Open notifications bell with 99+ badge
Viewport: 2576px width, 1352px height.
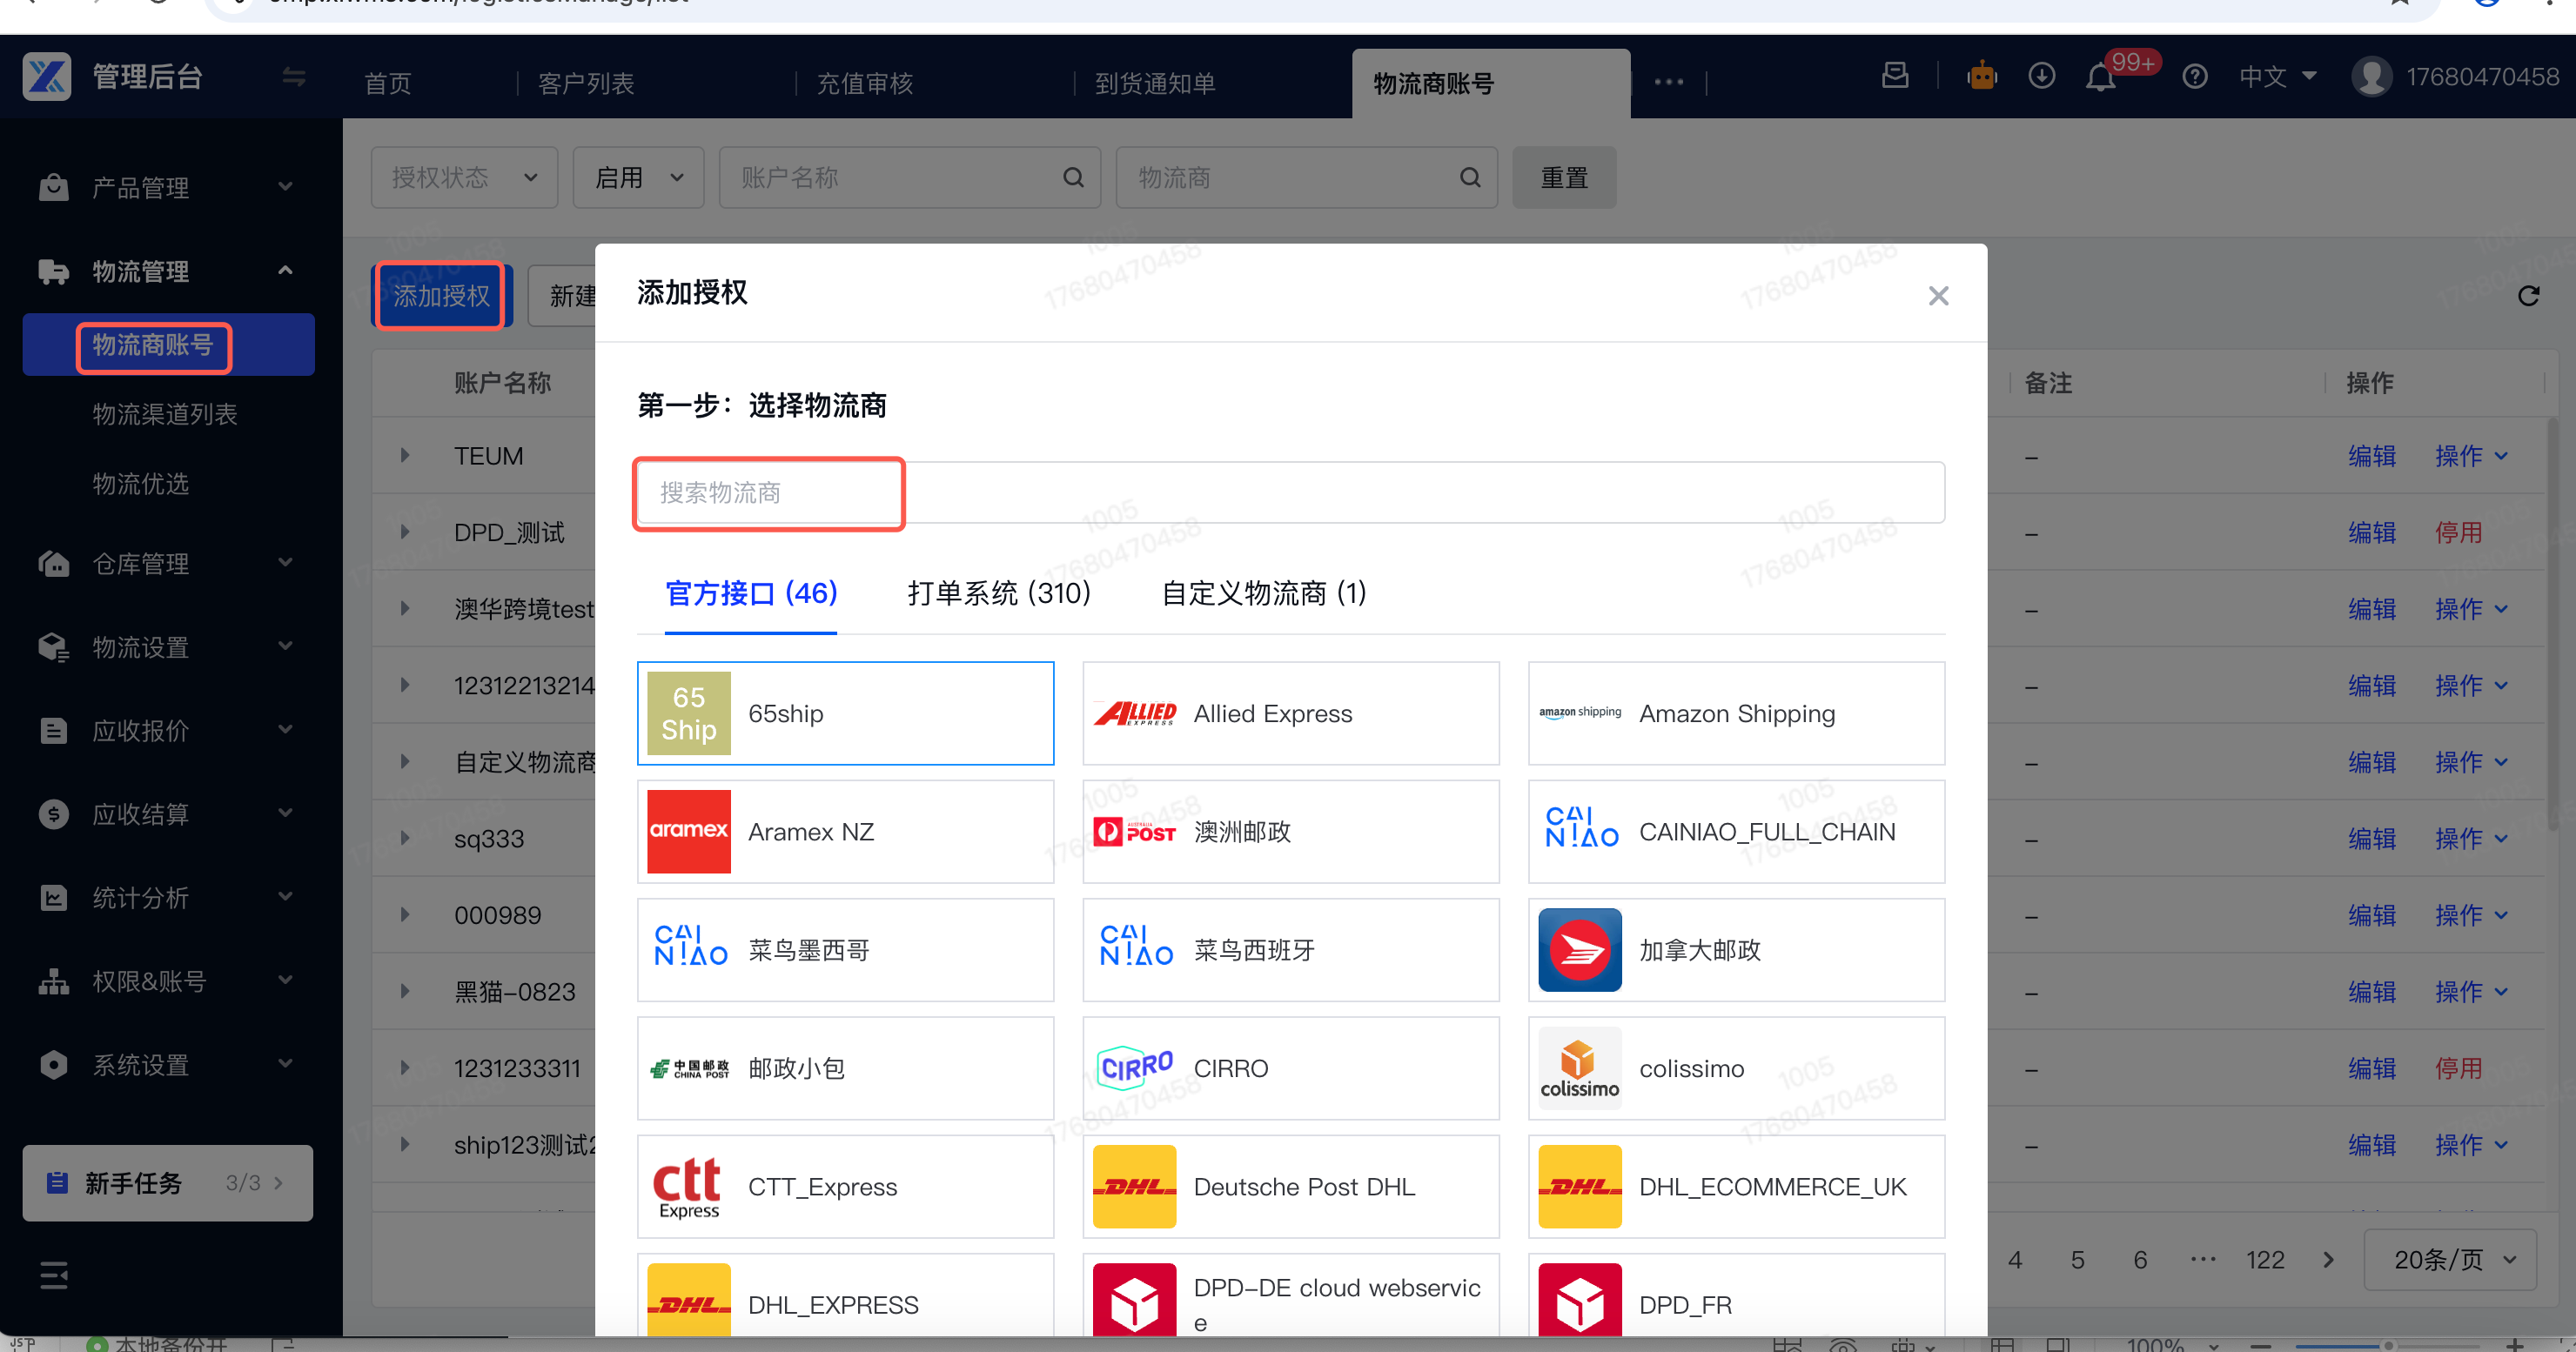tap(2100, 77)
